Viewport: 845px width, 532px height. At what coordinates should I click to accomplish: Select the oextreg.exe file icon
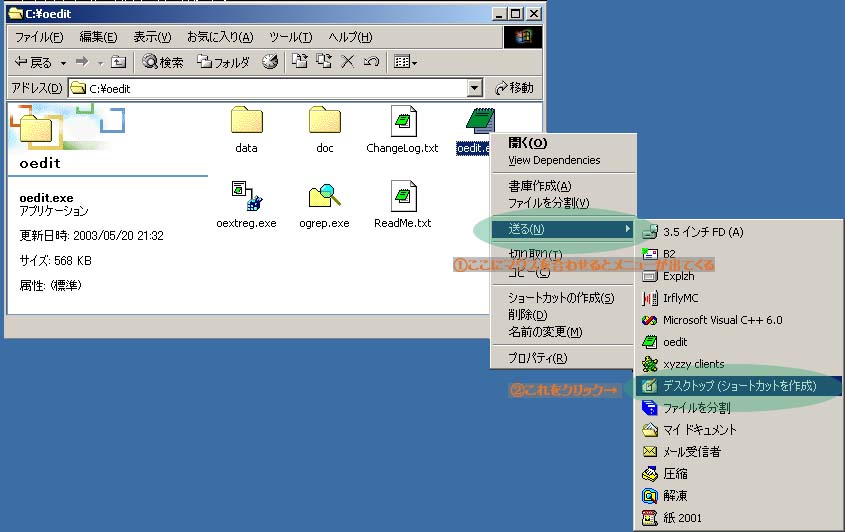point(245,195)
